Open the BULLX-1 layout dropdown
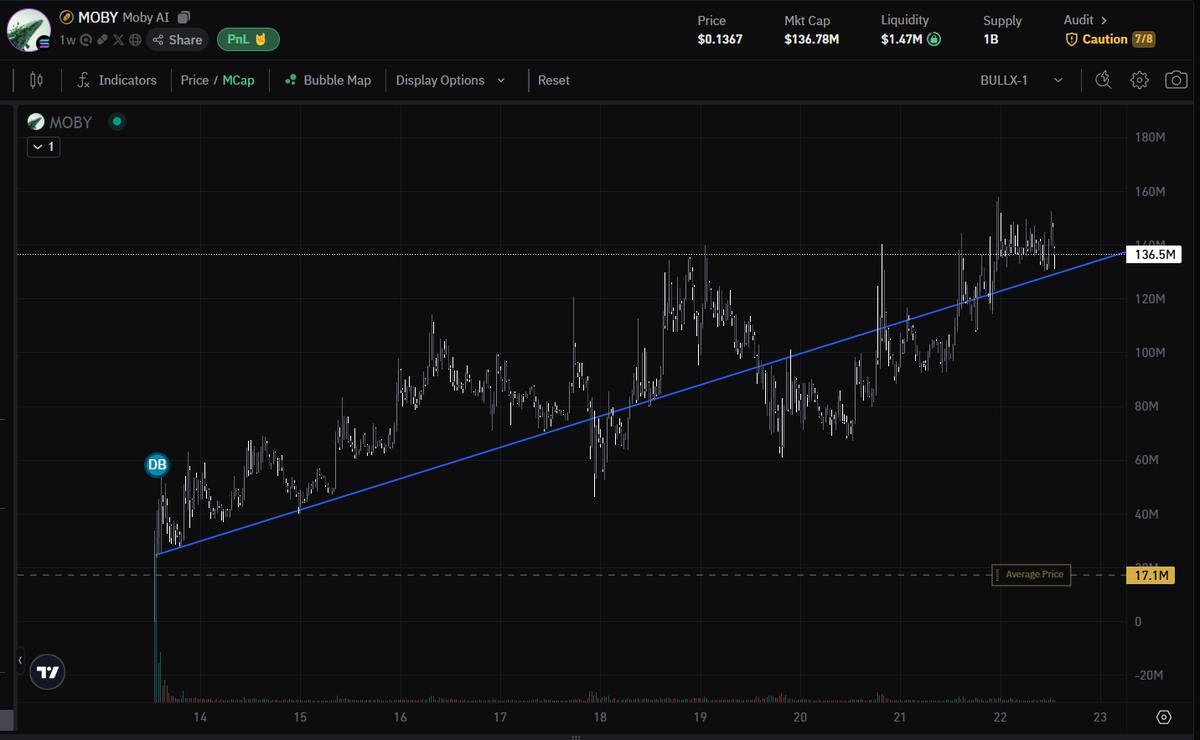The height and width of the screenshot is (740, 1200). pyautogui.click(x=1020, y=79)
